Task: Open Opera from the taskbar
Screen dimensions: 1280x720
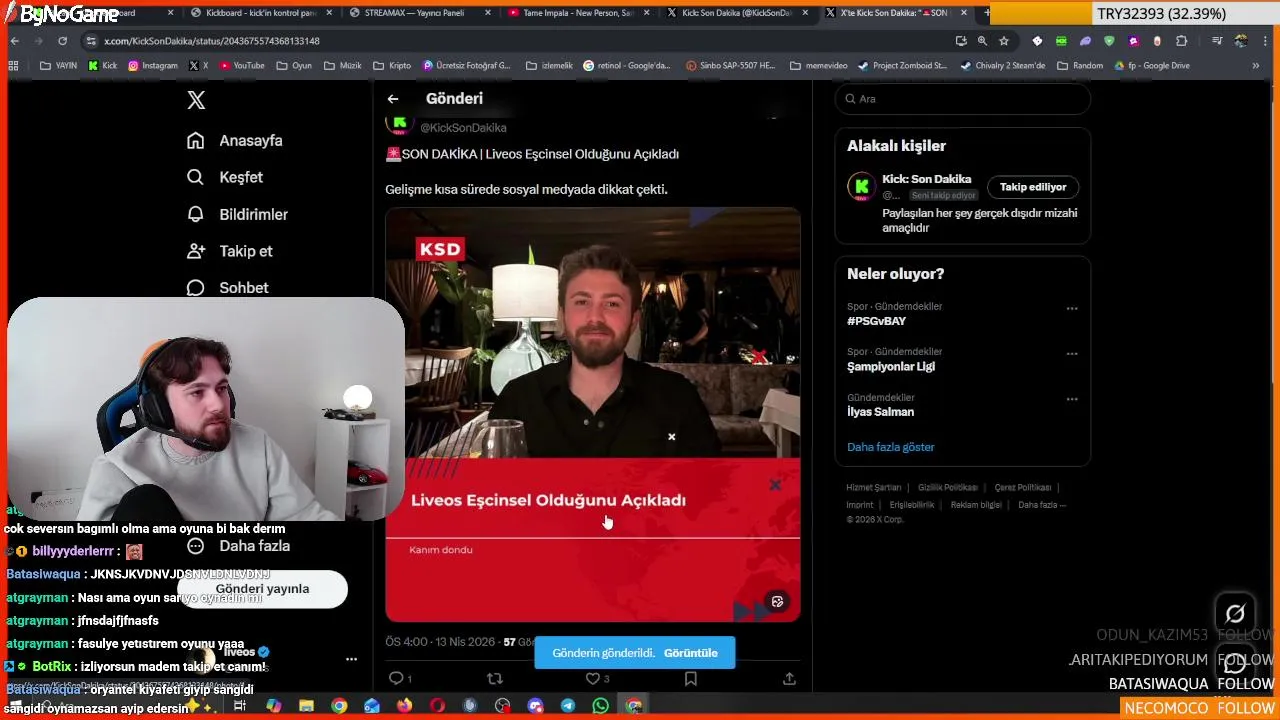Action: tap(437, 706)
